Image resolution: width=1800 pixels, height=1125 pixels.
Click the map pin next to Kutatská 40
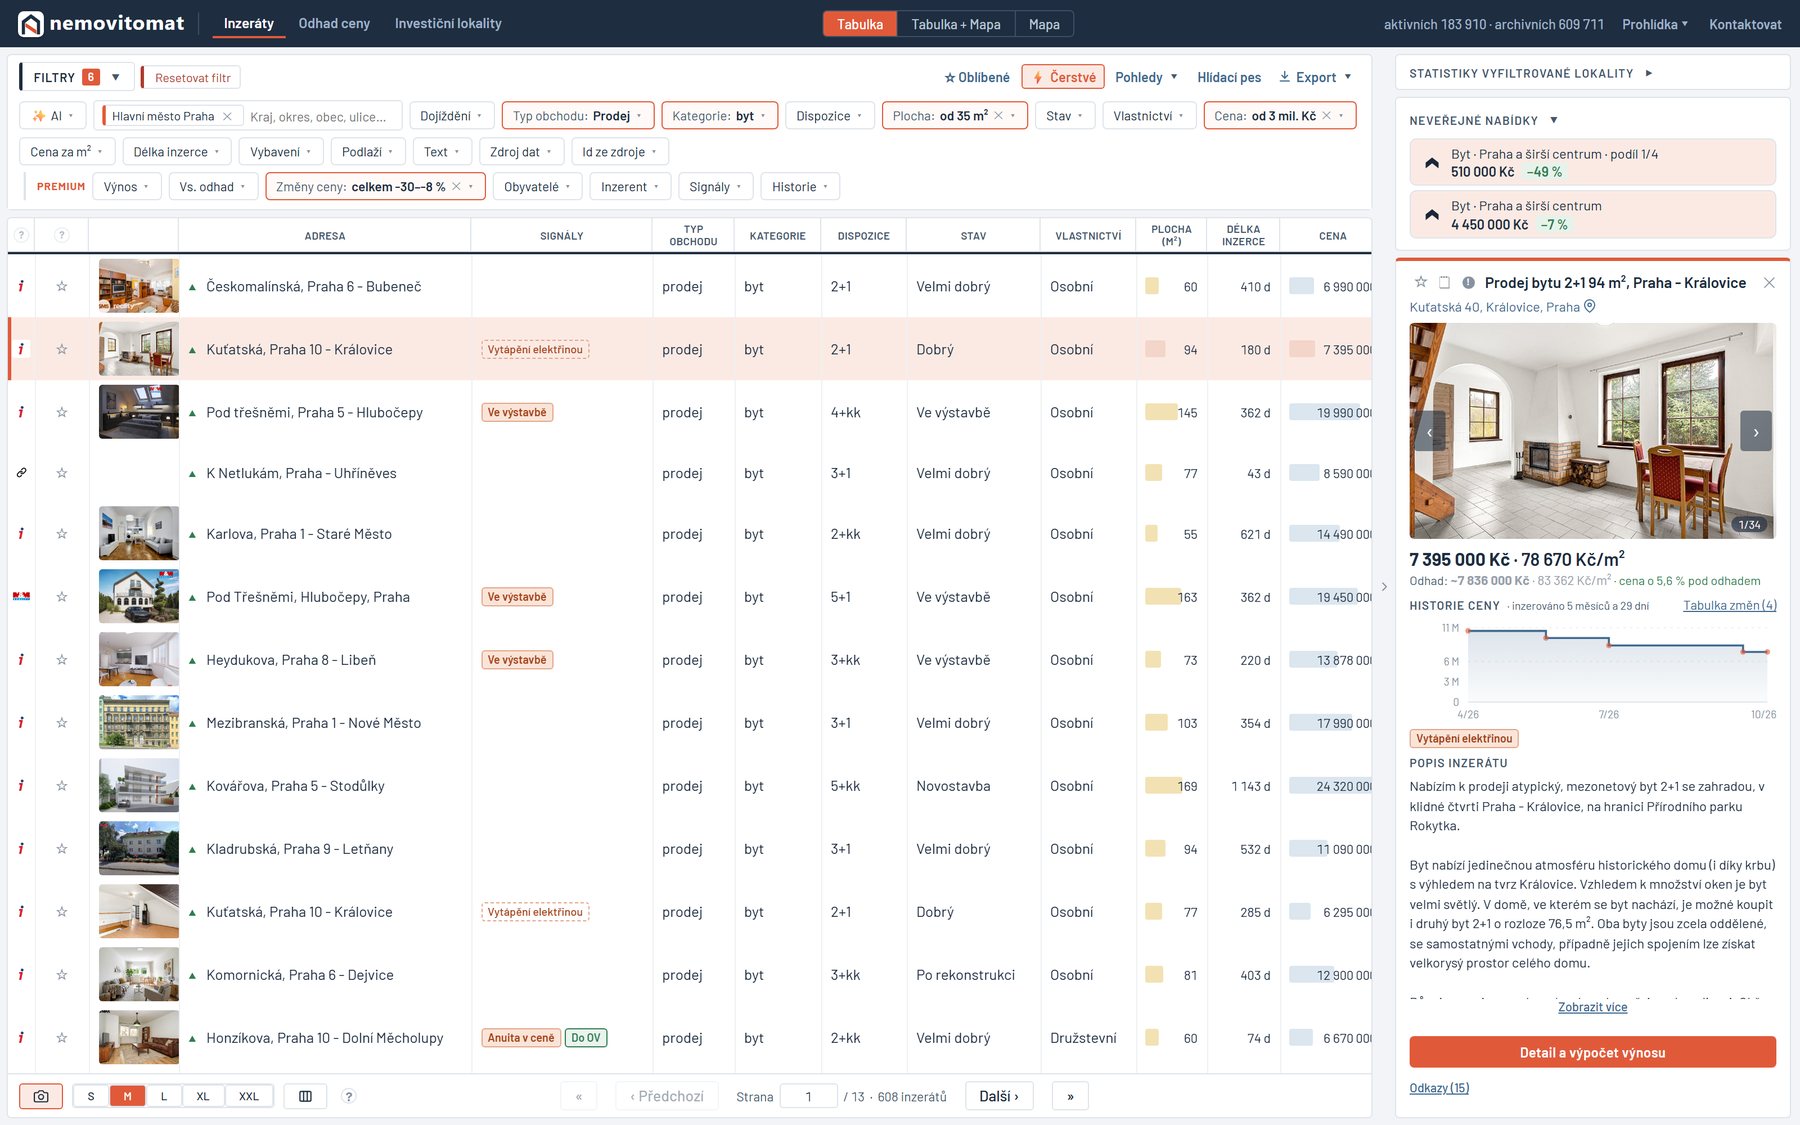point(1590,306)
